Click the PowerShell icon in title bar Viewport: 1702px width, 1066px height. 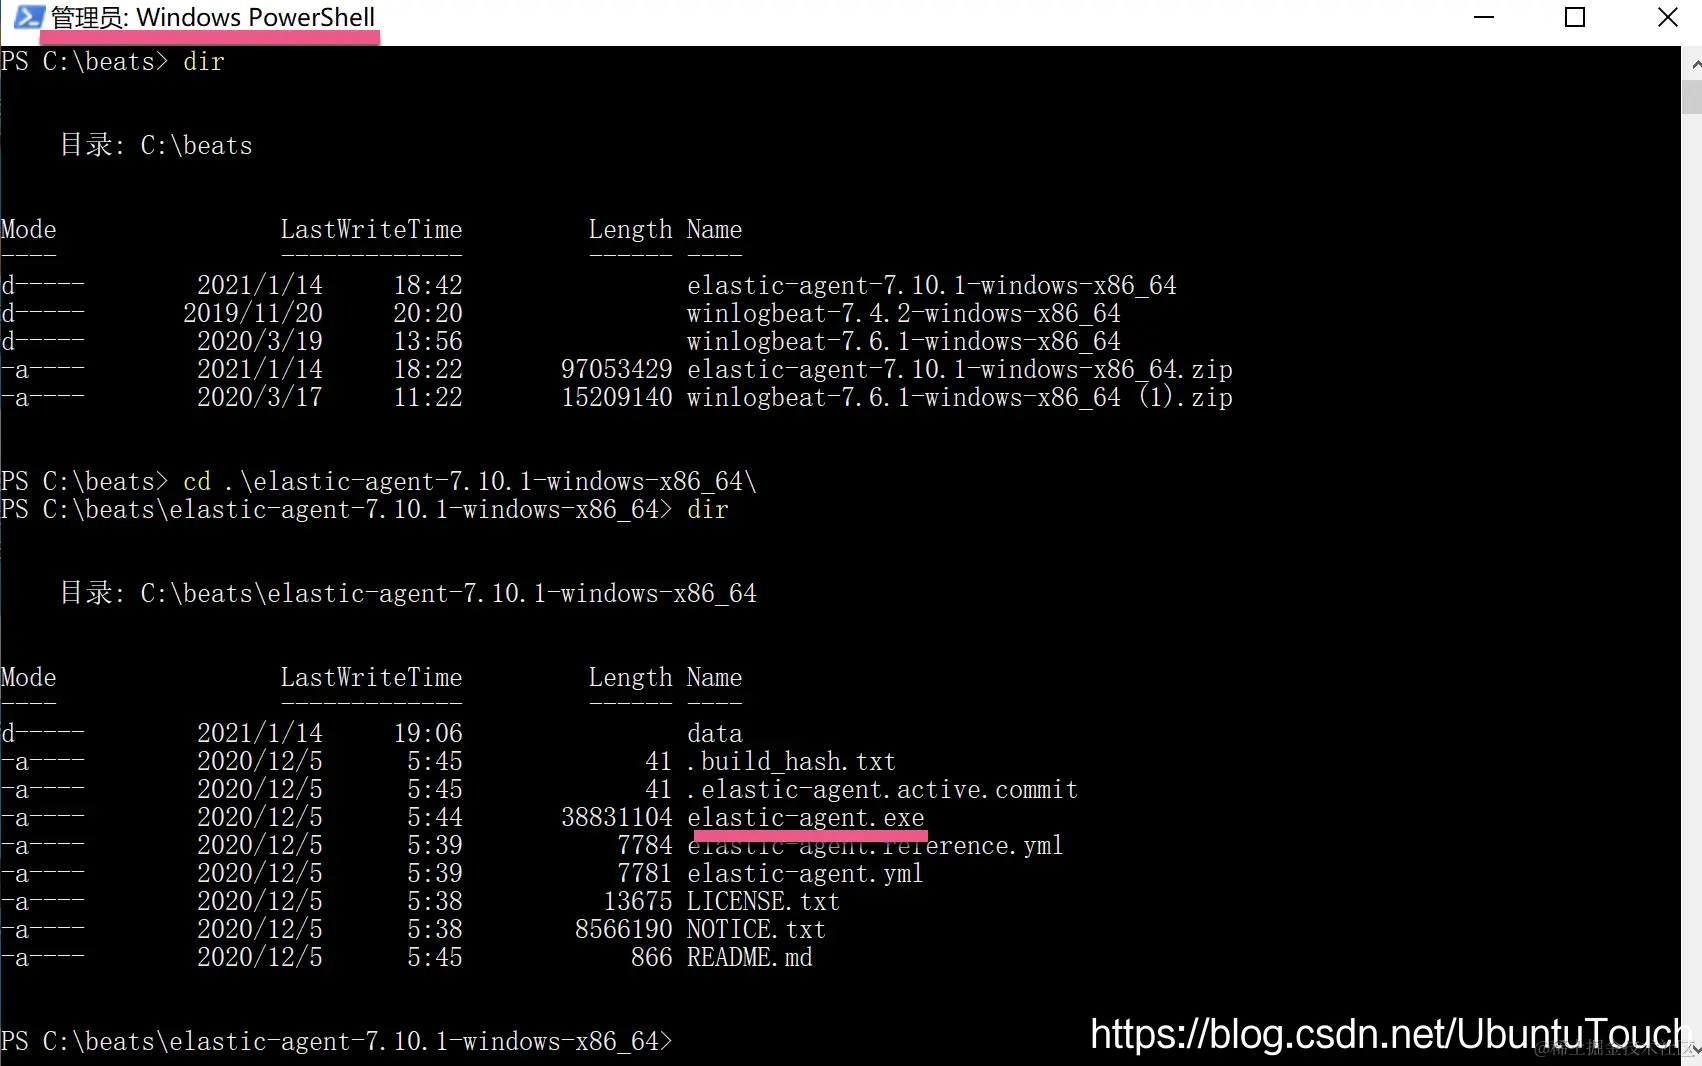point(28,17)
